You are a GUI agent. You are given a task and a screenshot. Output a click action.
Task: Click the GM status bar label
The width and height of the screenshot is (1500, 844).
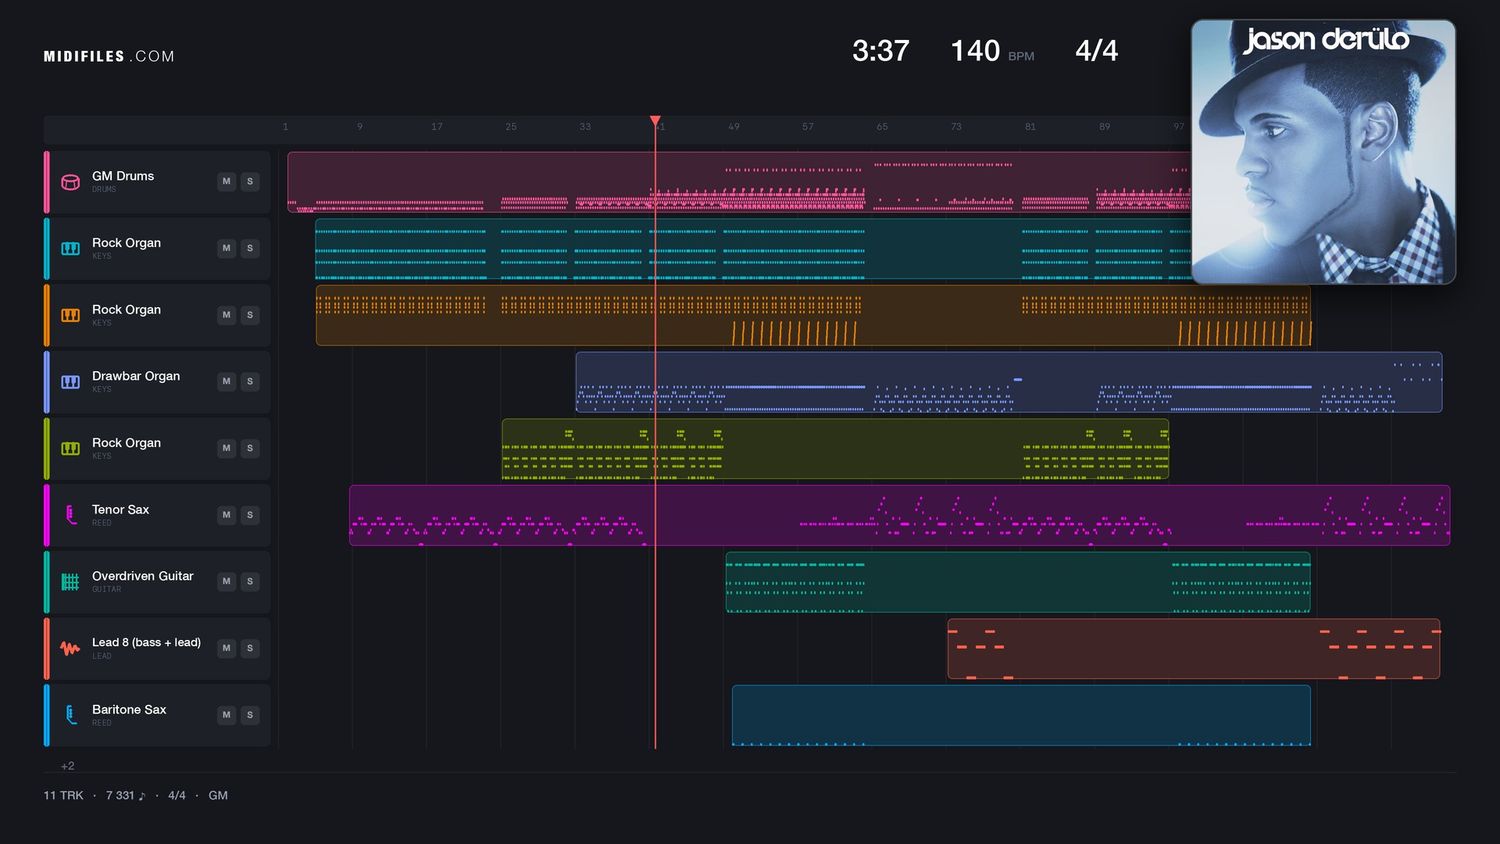click(x=218, y=795)
